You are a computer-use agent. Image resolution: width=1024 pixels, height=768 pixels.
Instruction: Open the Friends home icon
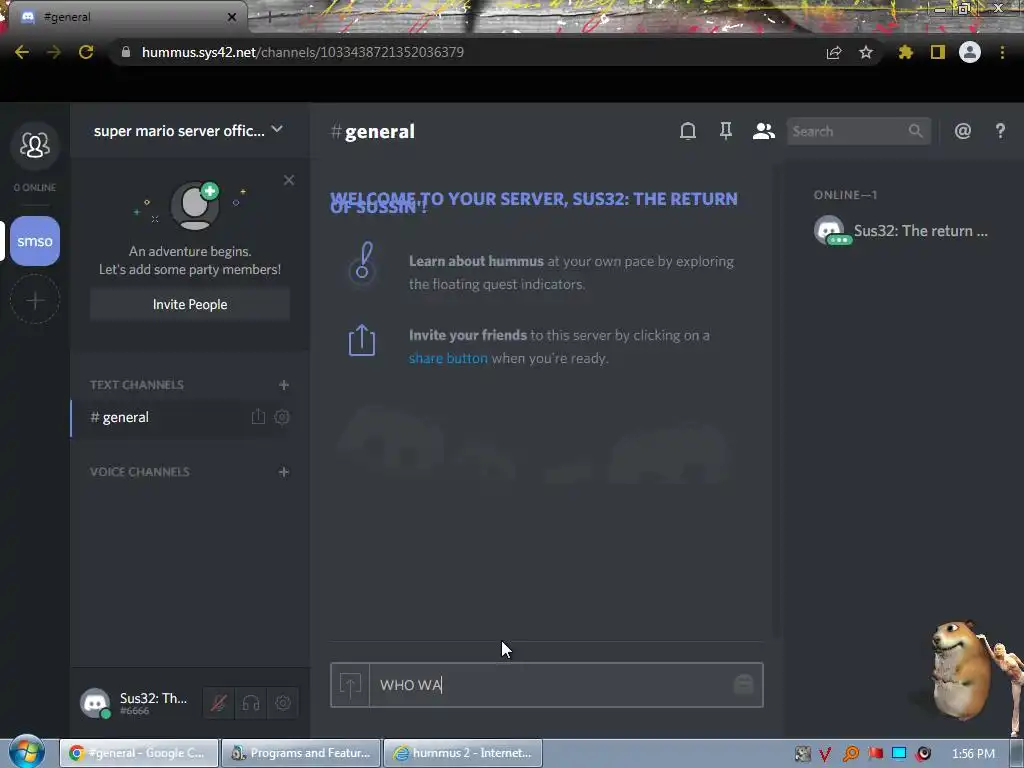click(35, 145)
